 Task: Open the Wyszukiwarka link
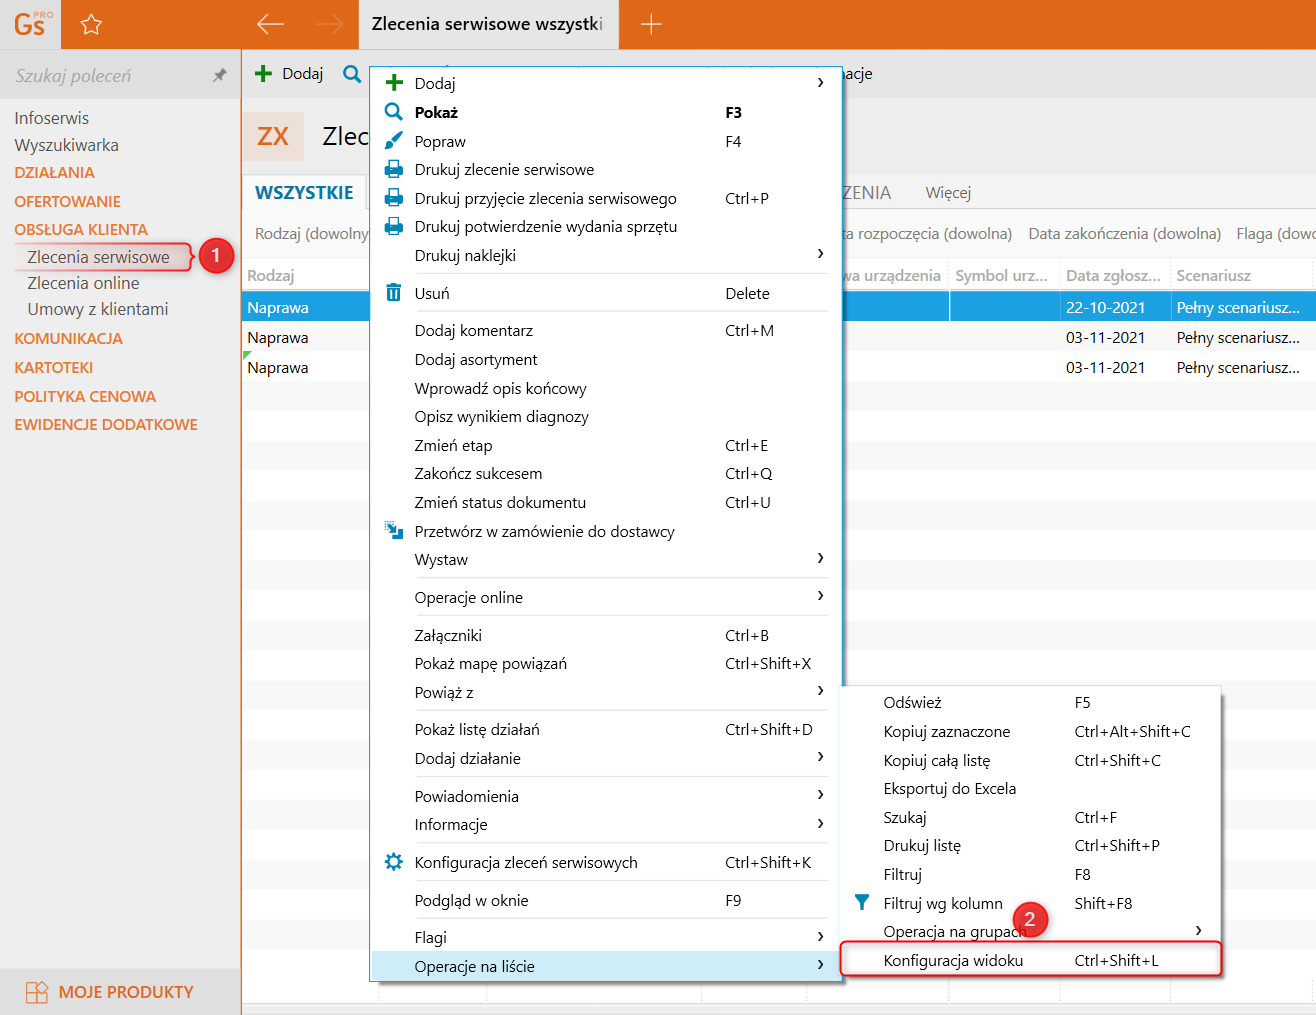(x=66, y=145)
